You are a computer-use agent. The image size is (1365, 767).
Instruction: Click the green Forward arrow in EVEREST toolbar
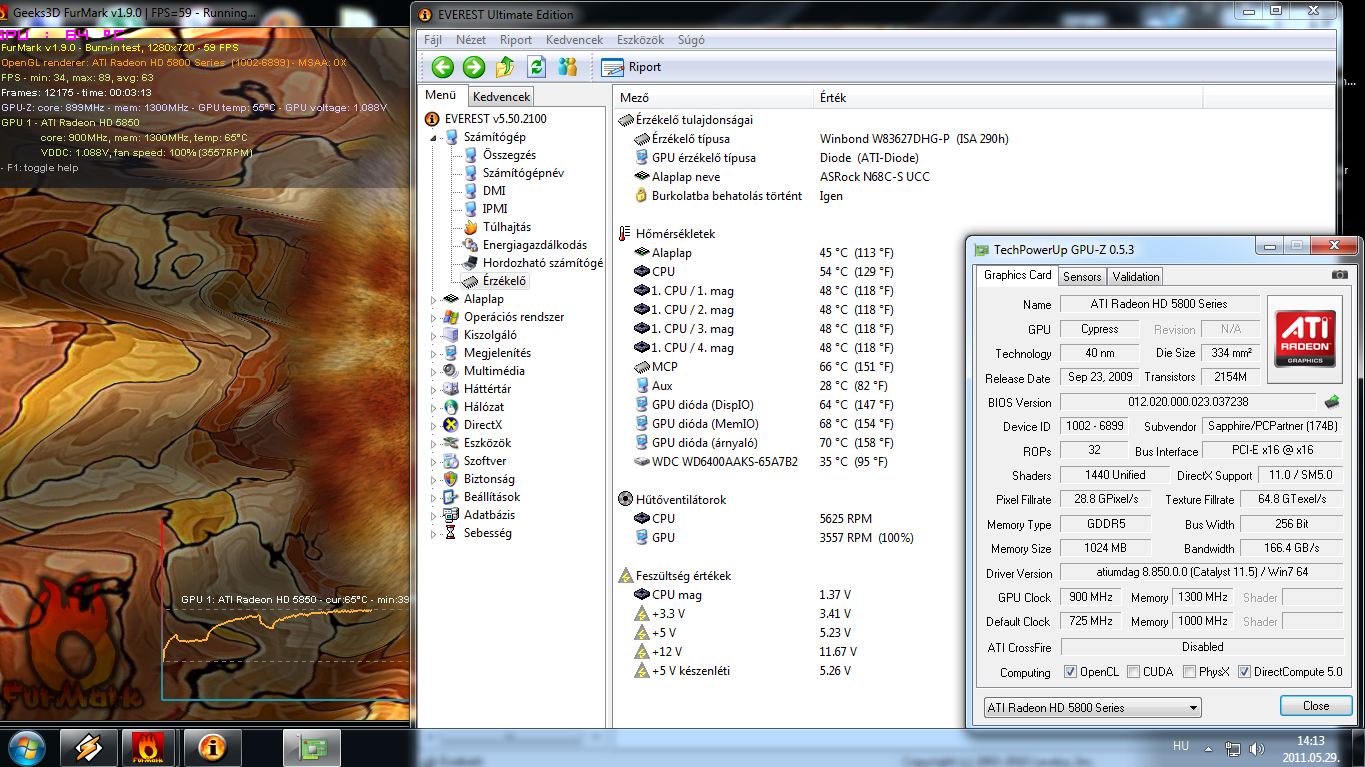coord(474,67)
